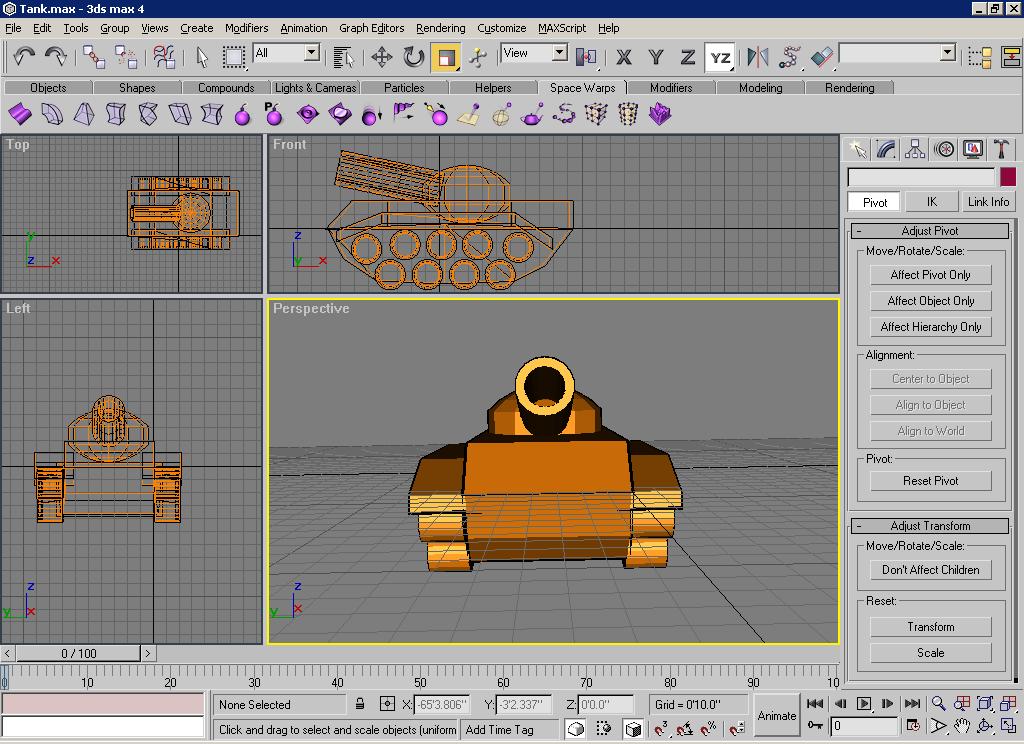The image size is (1024, 744).
Task: Open the Motion command panel tab
Action: tap(944, 150)
